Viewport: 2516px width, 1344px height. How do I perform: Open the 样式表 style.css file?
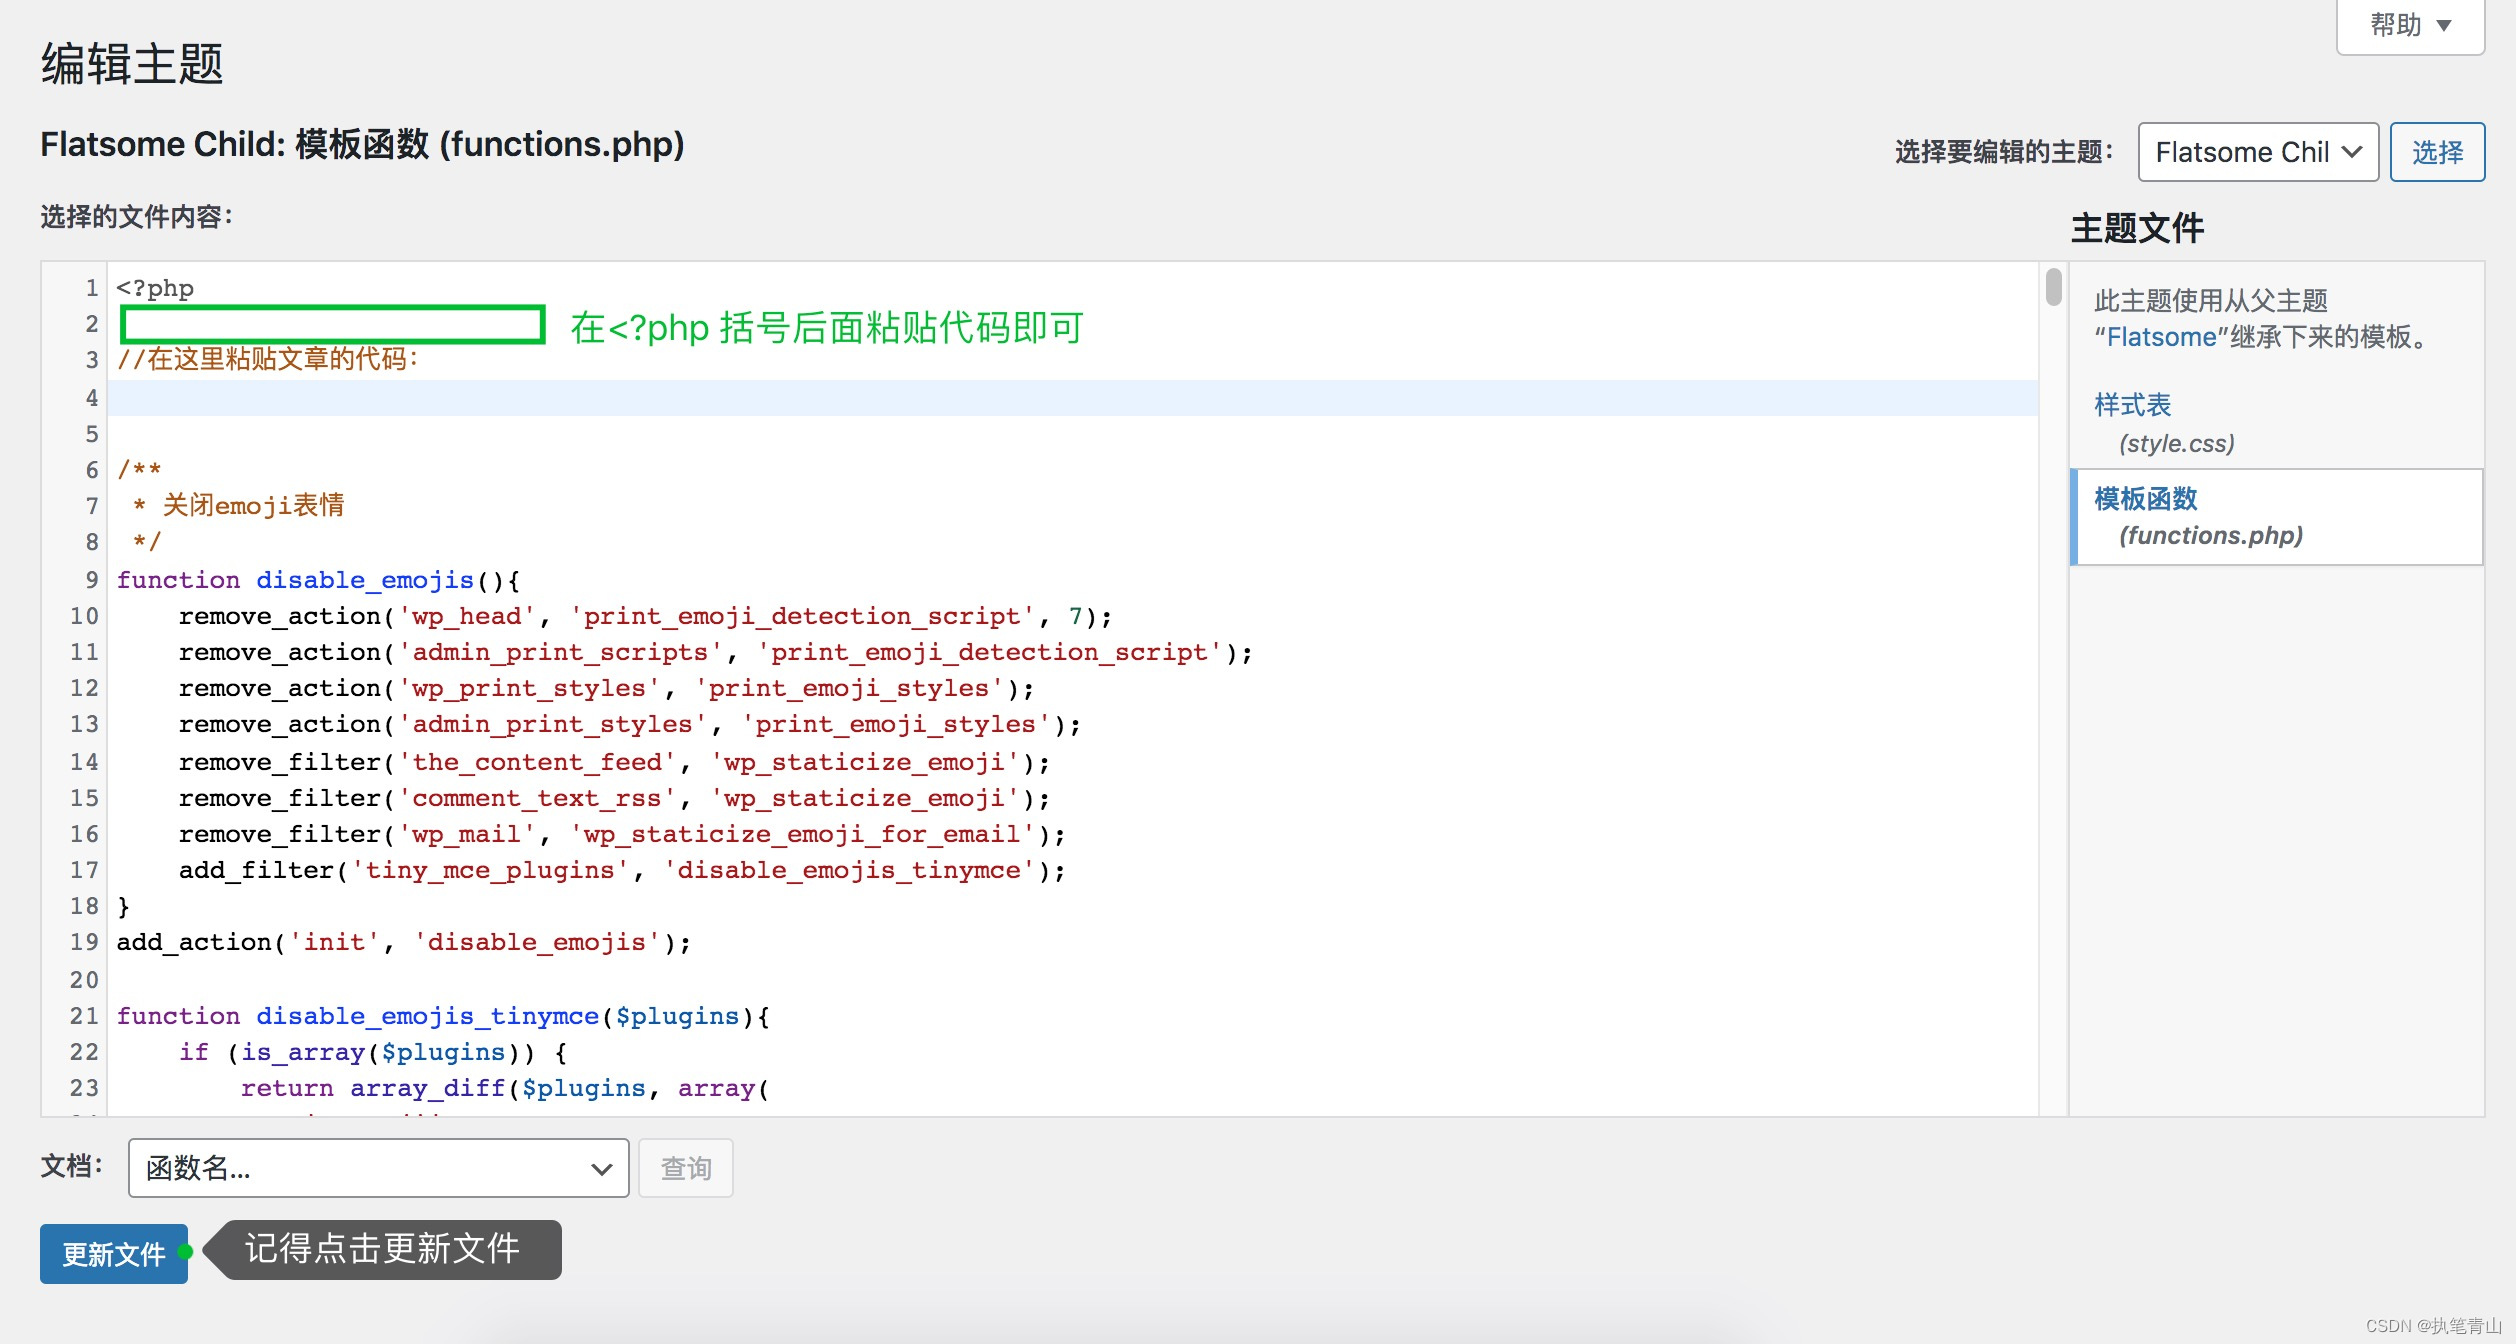(x=2165, y=423)
